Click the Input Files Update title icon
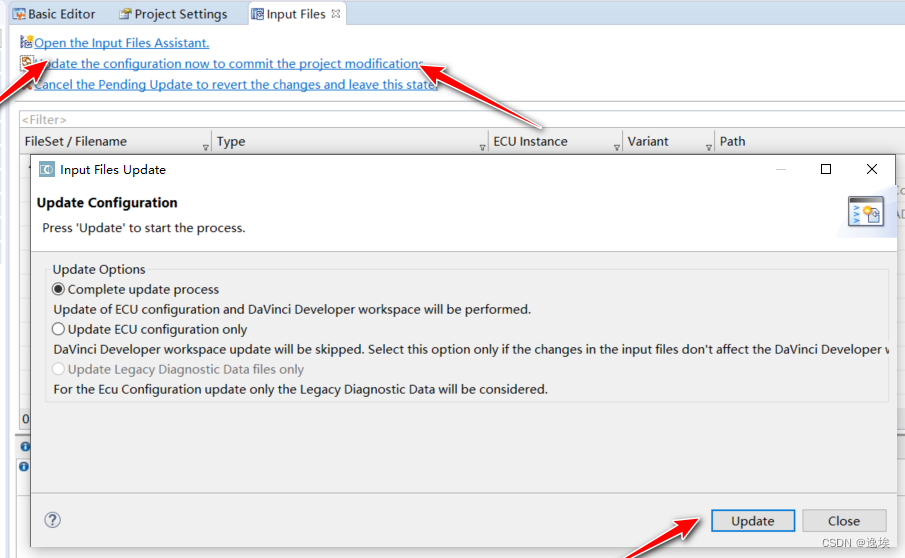The height and width of the screenshot is (558, 905). click(47, 170)
